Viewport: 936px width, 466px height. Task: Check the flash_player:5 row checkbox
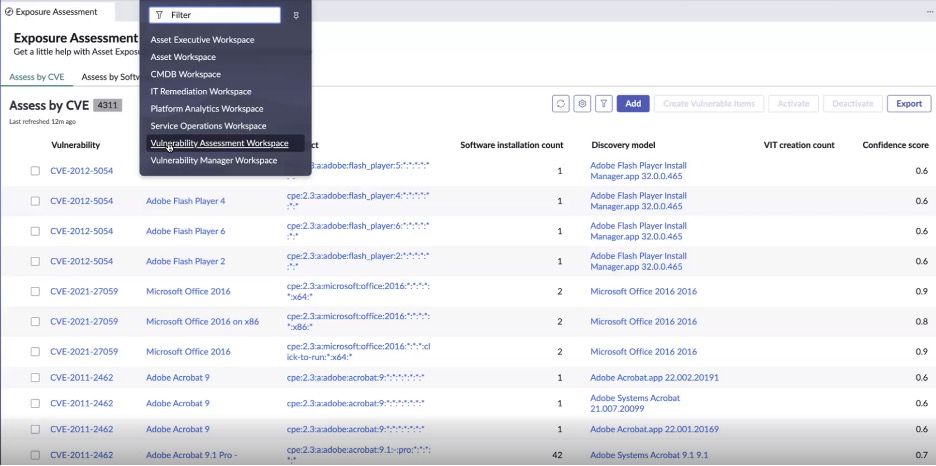point(35,171)
